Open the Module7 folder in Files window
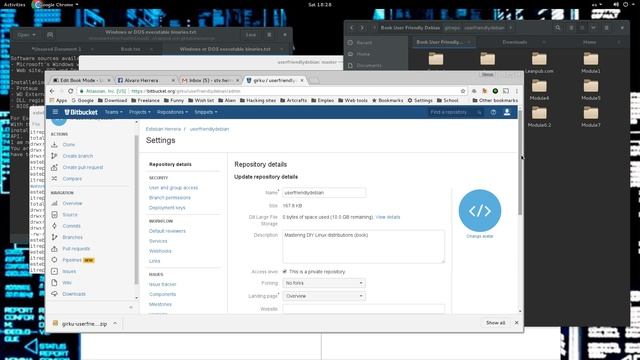Image resolution: width=640 pixels, height=360 pixels. [591, 117]
